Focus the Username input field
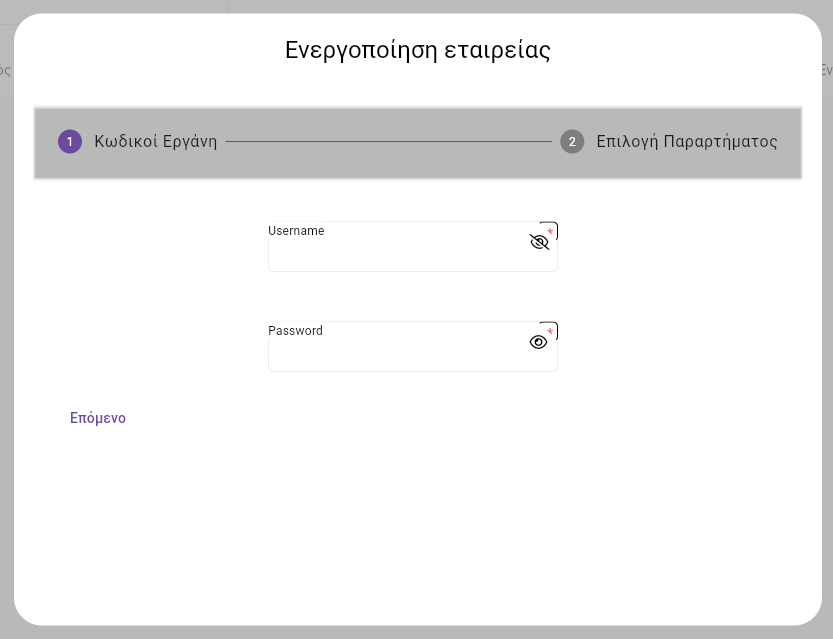The width and height of the screenshot is (833, 639). click(400, 251)
